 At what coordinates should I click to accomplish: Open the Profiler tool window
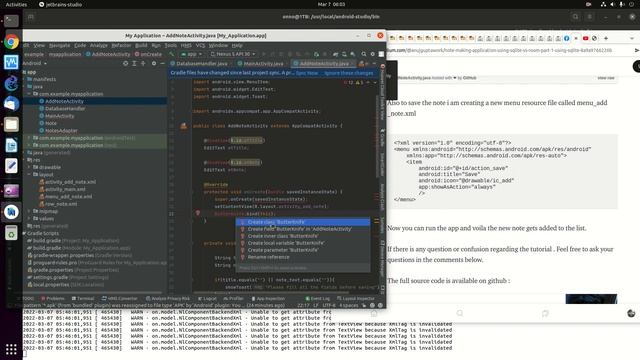click(x=233, y=299)
